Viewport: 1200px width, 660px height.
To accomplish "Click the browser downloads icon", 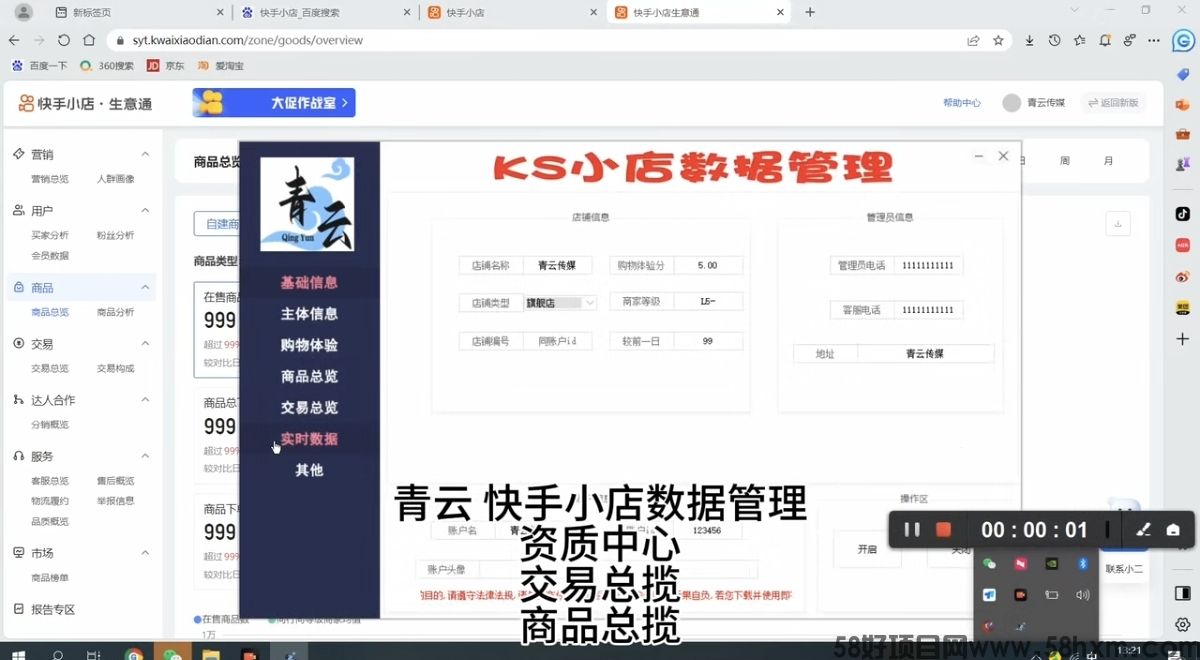I will (x=1029, y=41).
